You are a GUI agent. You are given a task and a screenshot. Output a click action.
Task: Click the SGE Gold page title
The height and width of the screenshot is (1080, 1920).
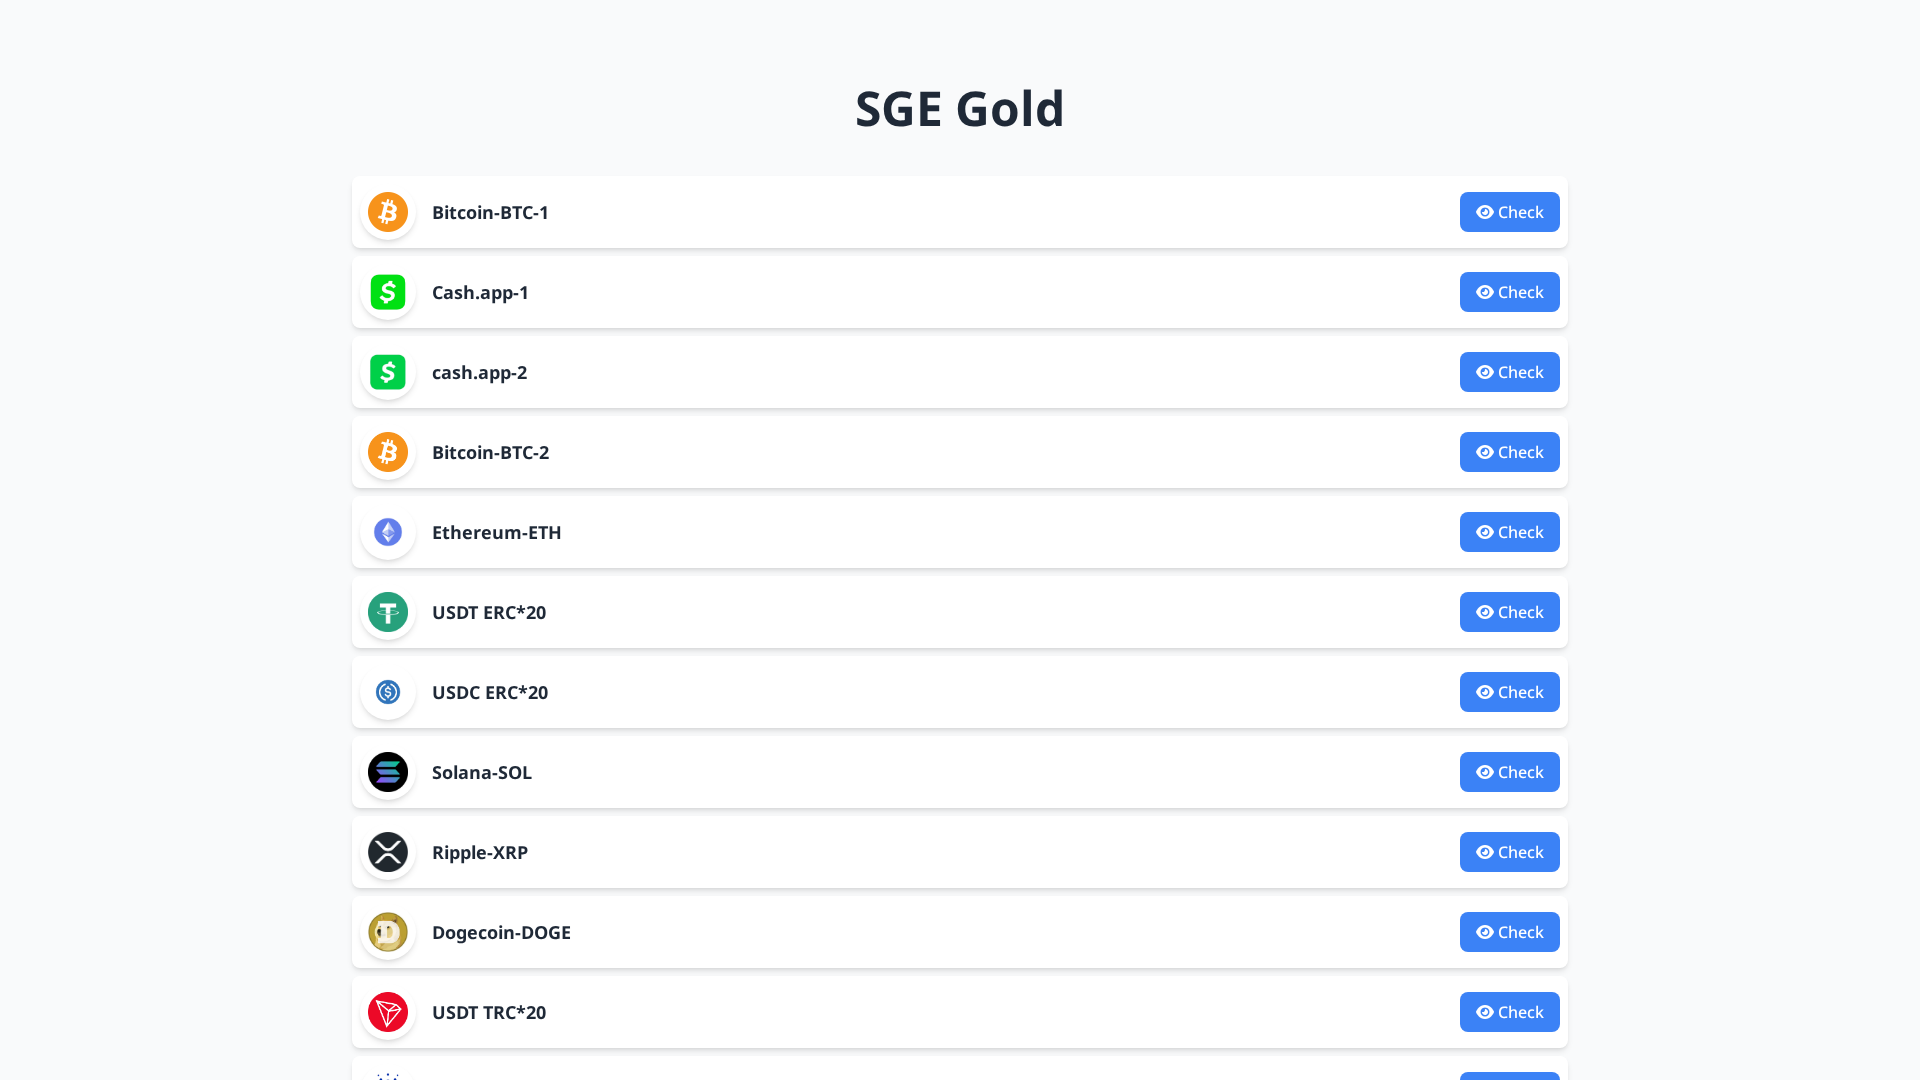click(x=959, y=108)
